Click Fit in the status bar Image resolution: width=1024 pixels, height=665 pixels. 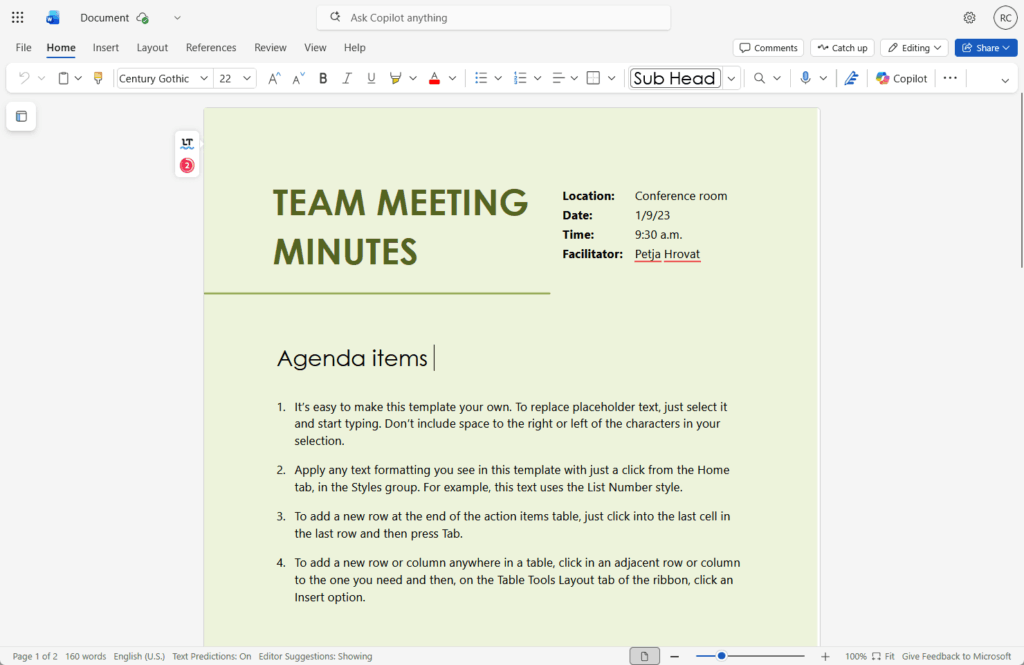pyautogui.click(x=883, y=656)
